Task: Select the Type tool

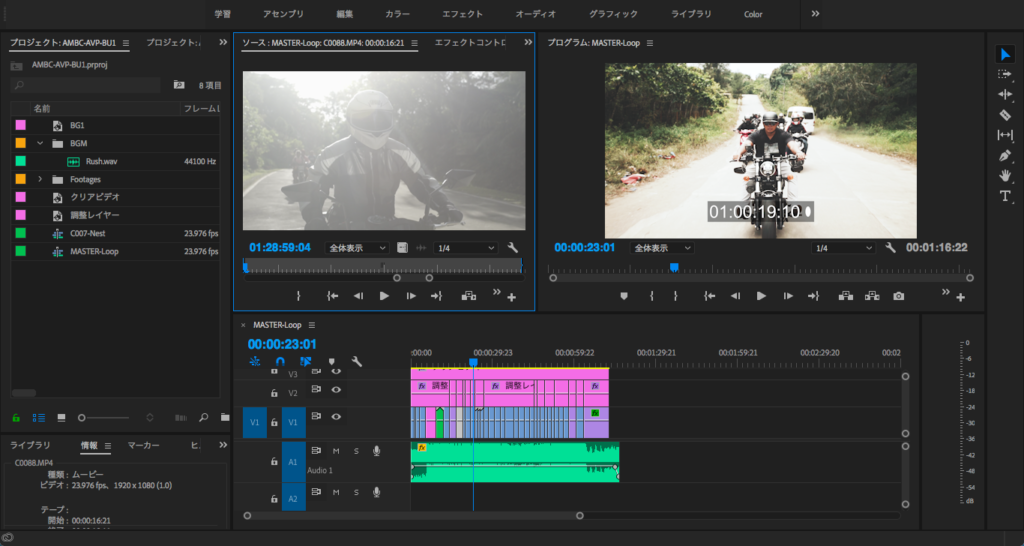Action: click(x=1005, y=196)
